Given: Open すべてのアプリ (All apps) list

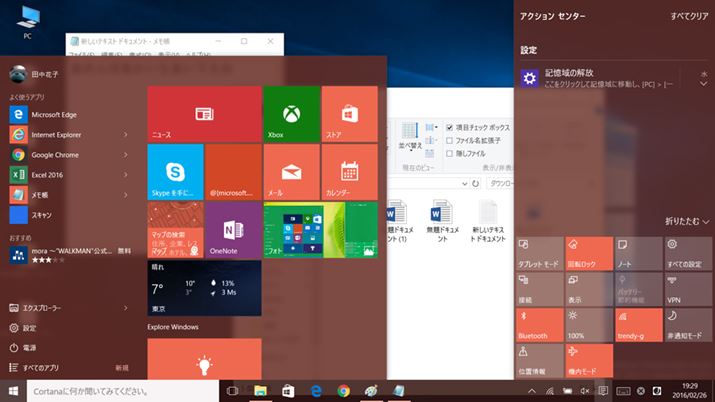Looking at the screenshot, I should pos(40,367).
